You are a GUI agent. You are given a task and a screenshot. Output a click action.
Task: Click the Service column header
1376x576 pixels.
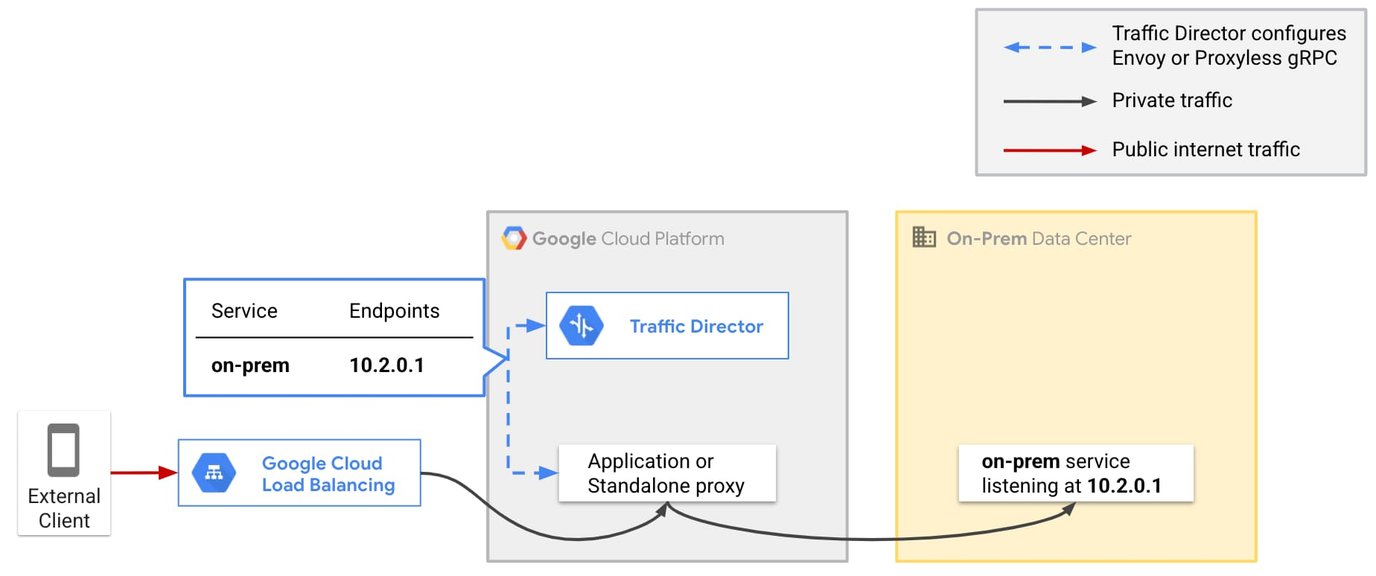coord(244,311)
